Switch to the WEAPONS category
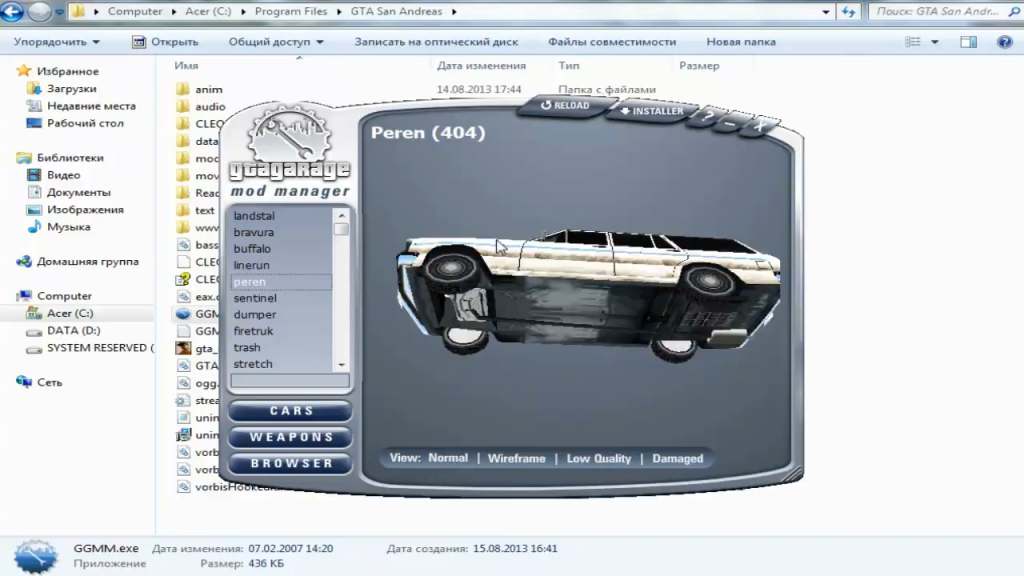The image size is (1024, 576). [291, 437]
